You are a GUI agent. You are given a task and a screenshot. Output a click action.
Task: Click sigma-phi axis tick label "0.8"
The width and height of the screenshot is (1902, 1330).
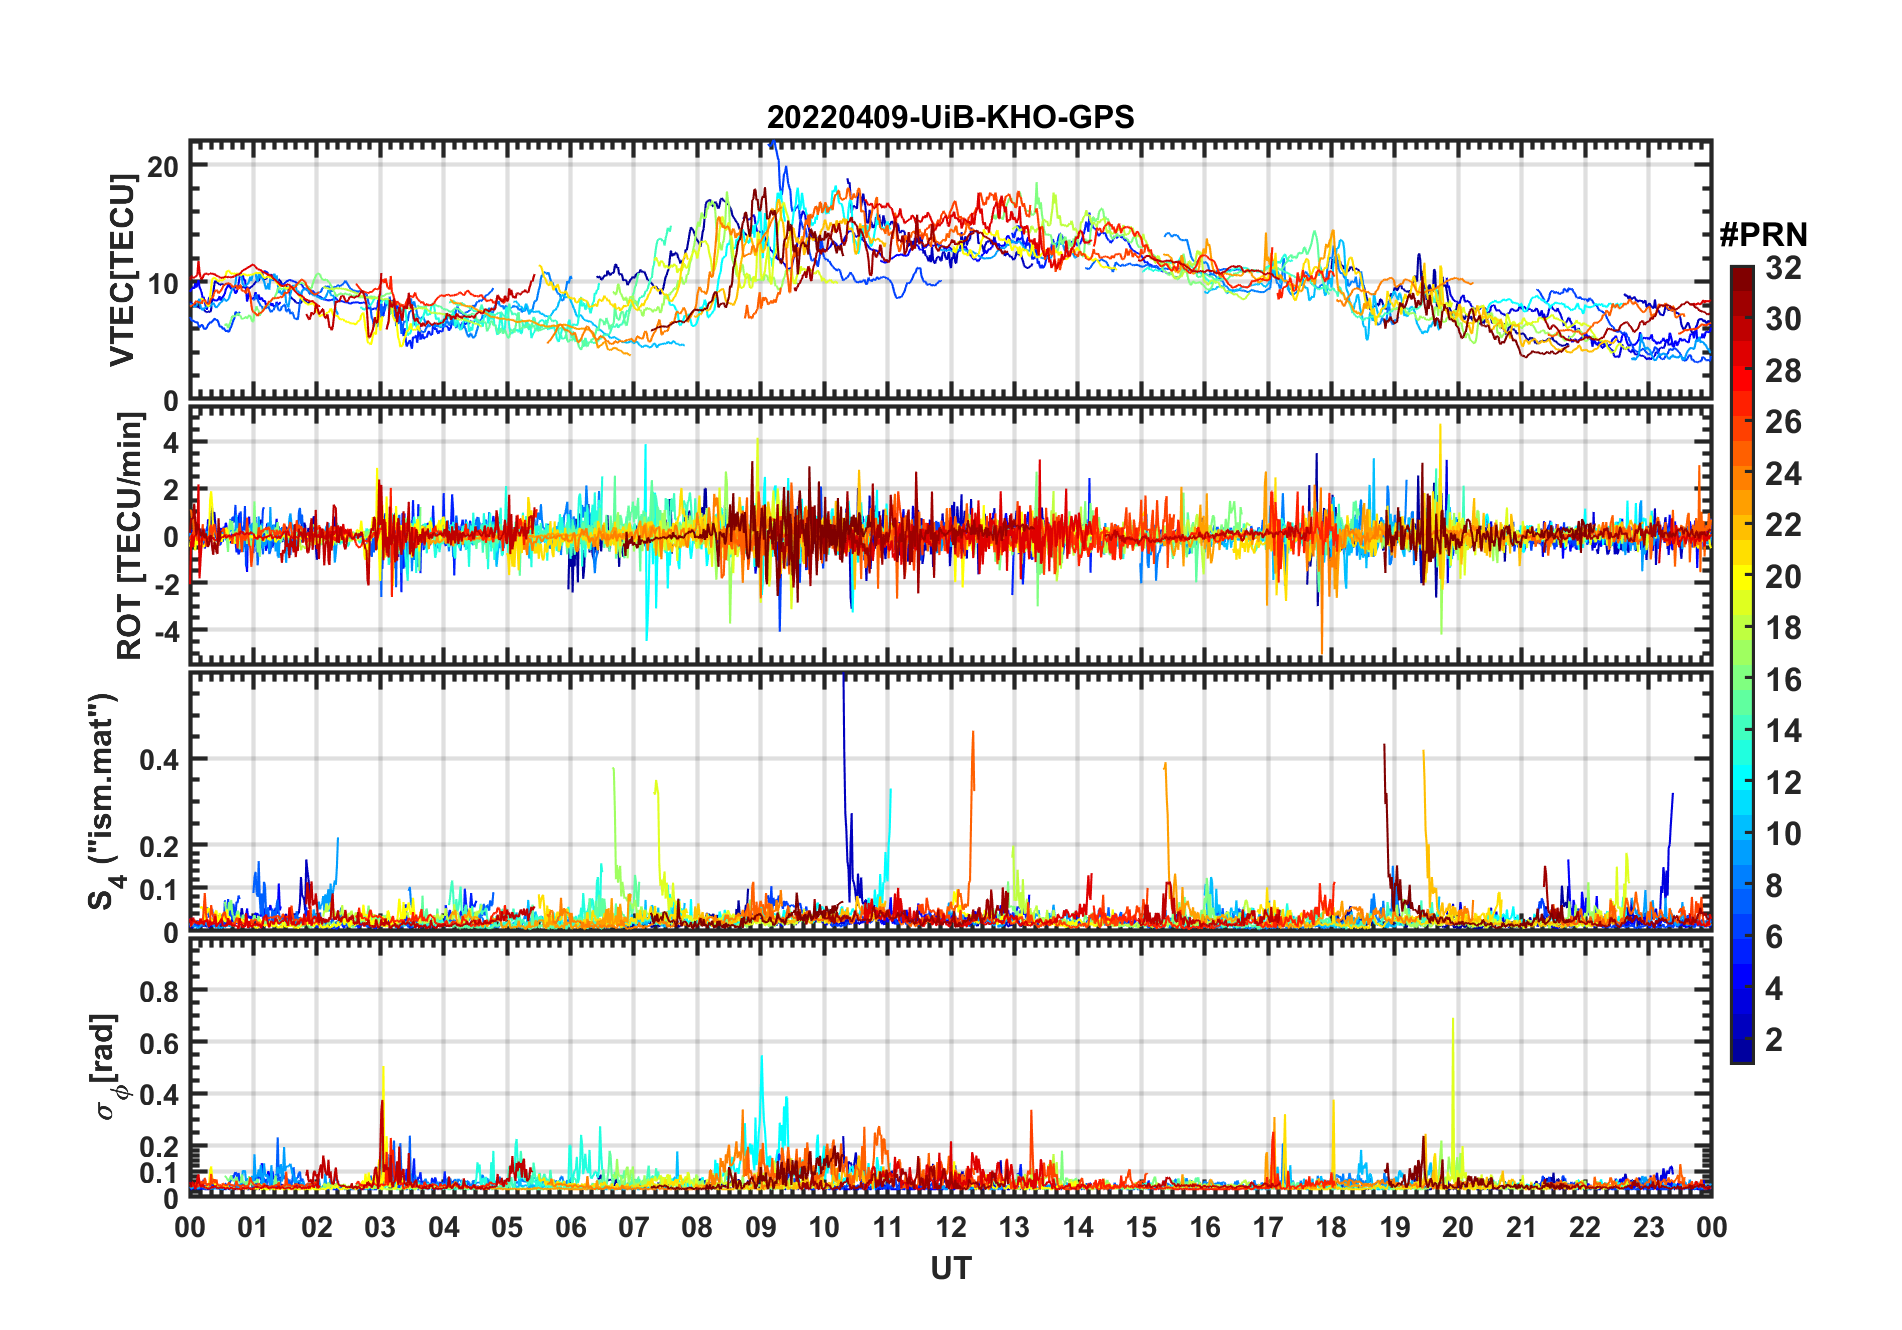(159, 991)
